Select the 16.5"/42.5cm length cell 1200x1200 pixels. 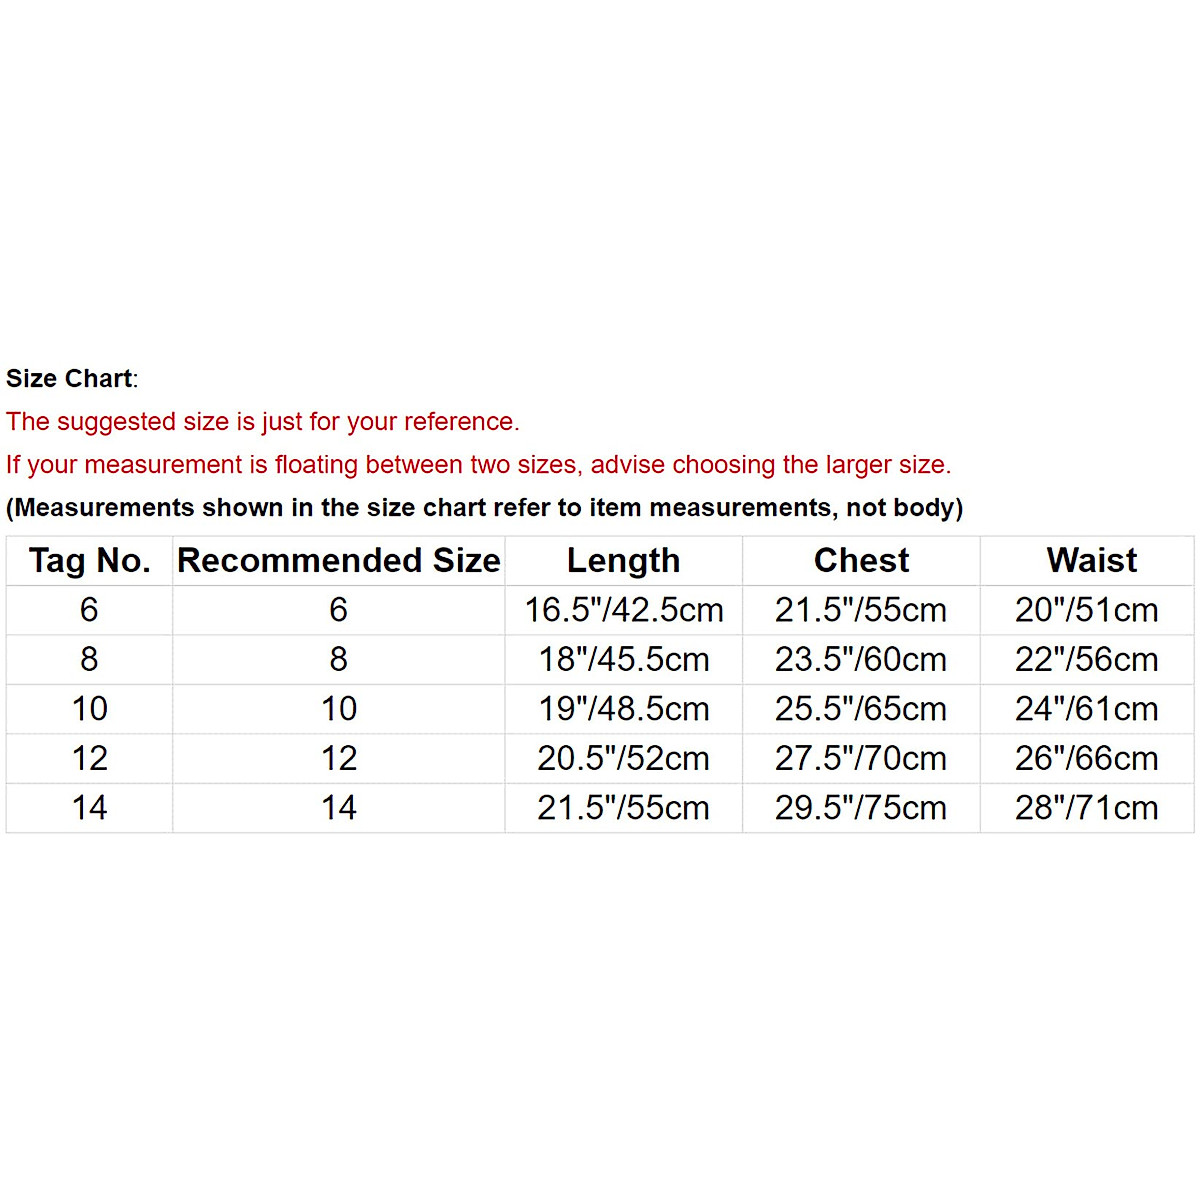tap(623, 610)
